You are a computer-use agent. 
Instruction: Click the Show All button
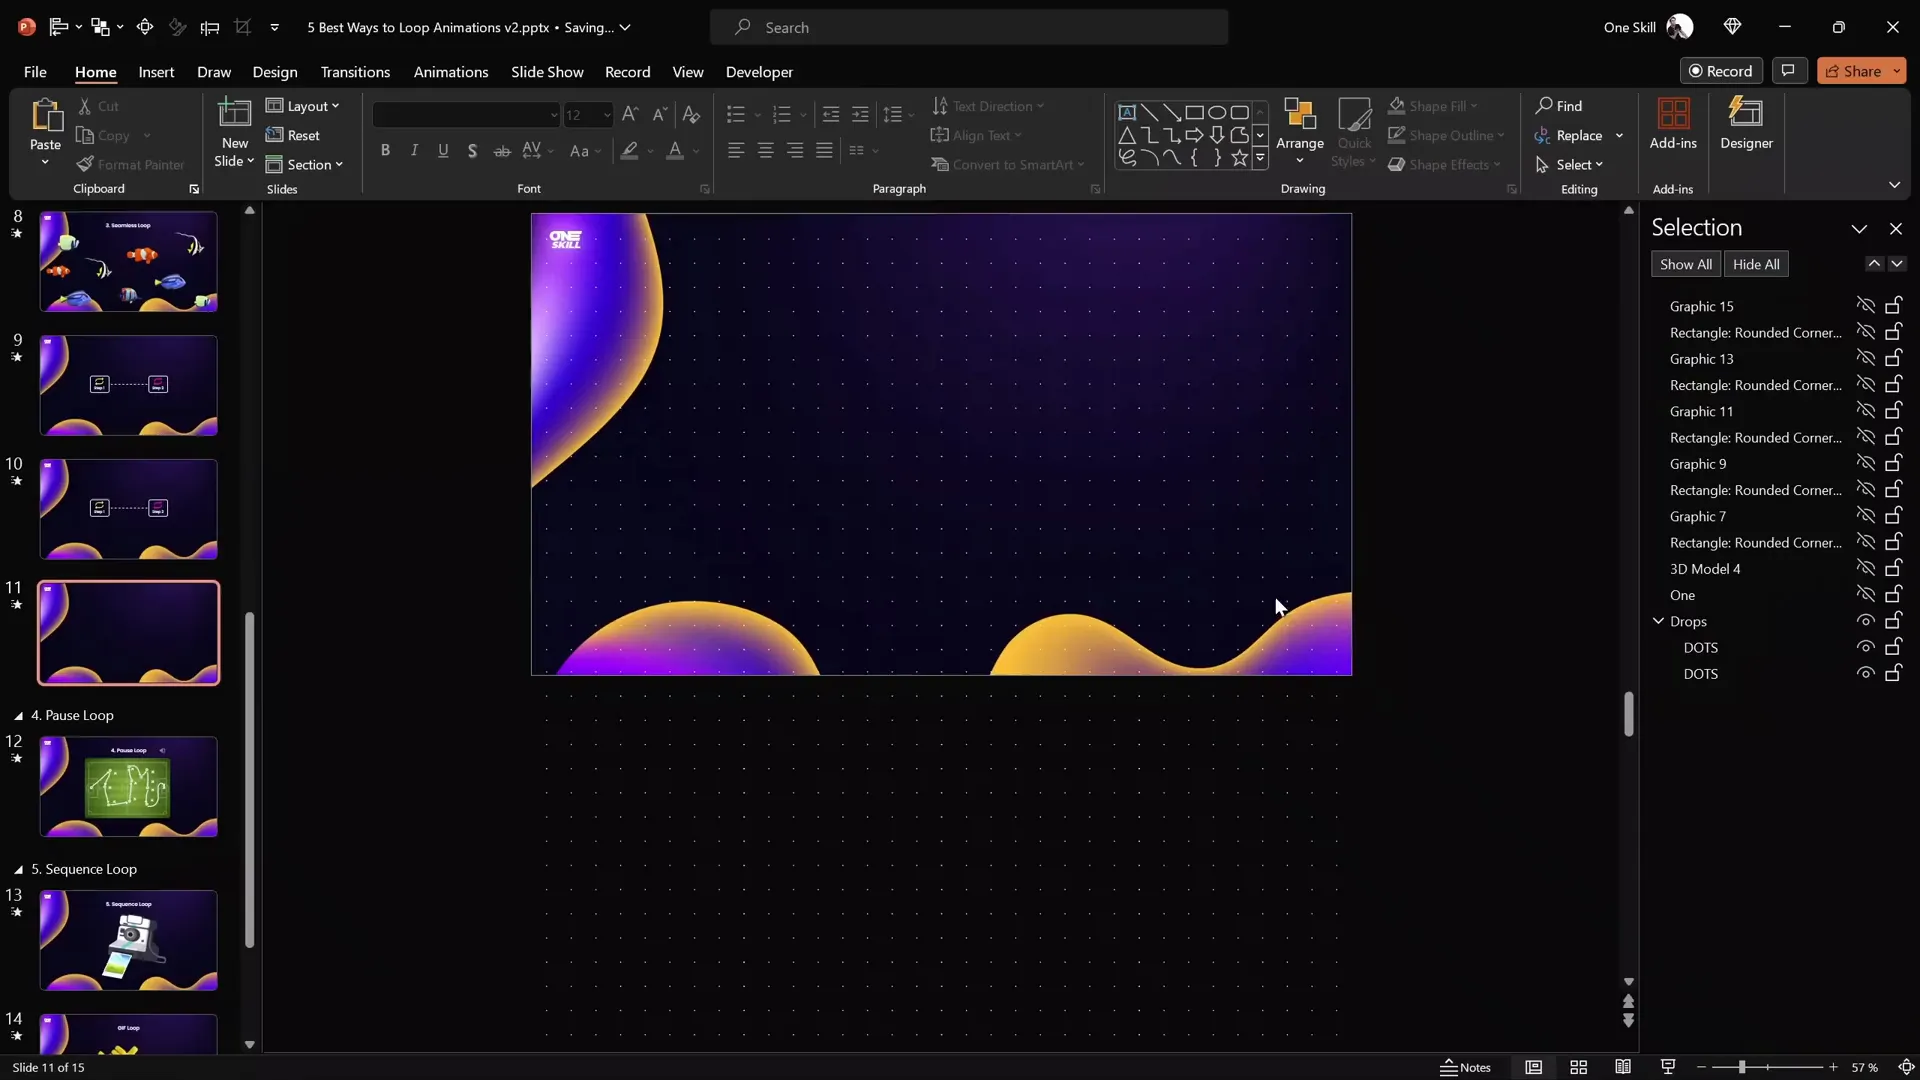point(1686,264)
